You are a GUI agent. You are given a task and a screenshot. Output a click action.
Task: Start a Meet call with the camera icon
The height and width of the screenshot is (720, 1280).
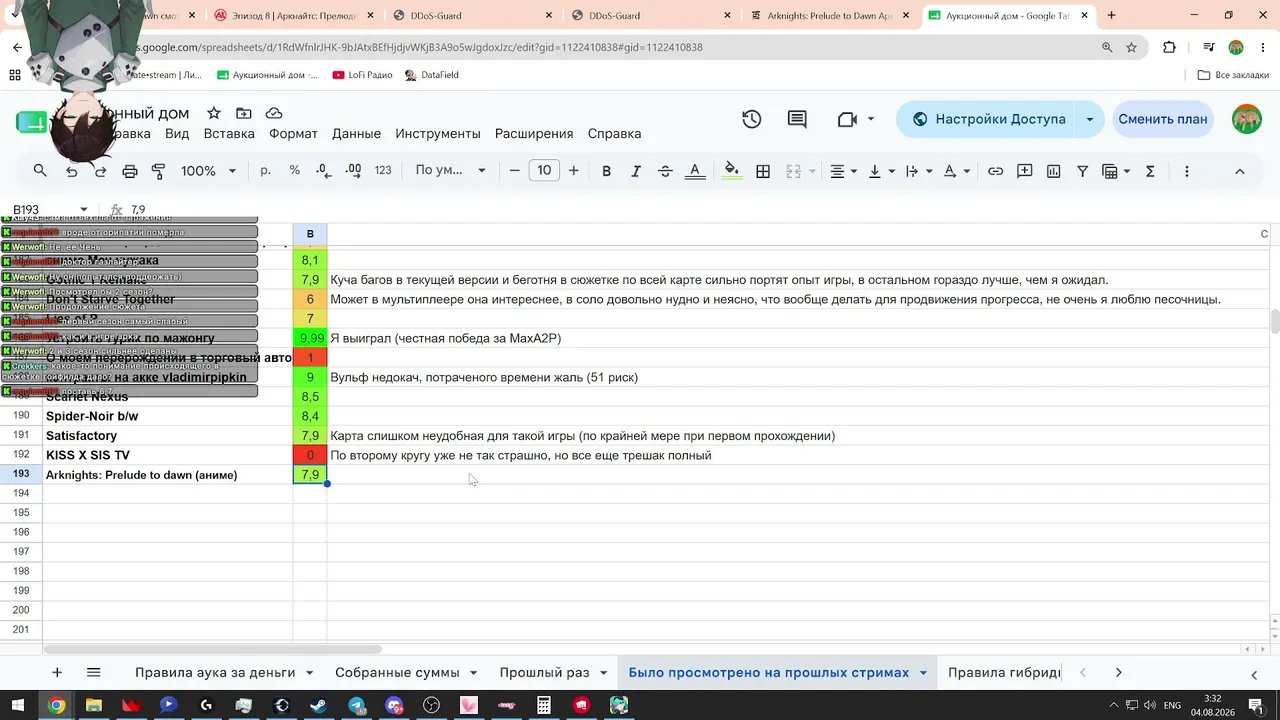click(x=847, y=119)
